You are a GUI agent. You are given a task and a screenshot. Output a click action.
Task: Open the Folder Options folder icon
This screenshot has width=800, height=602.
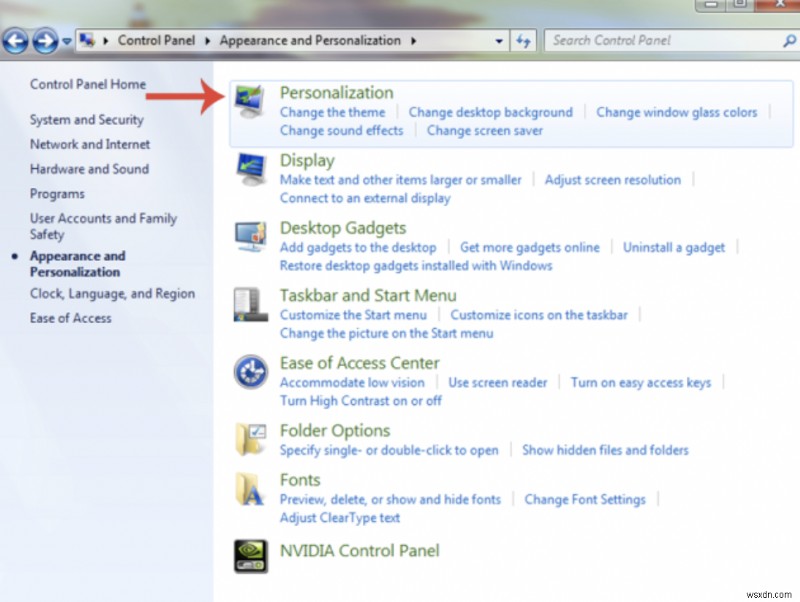251,438
